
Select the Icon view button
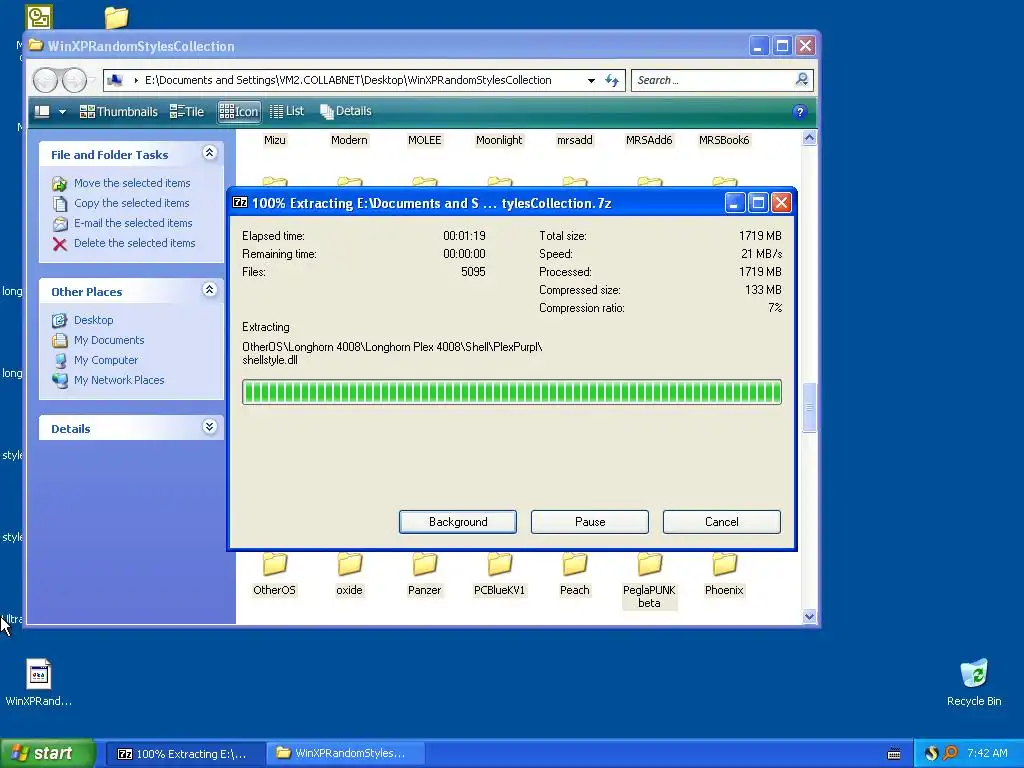[x=239, y=112]
